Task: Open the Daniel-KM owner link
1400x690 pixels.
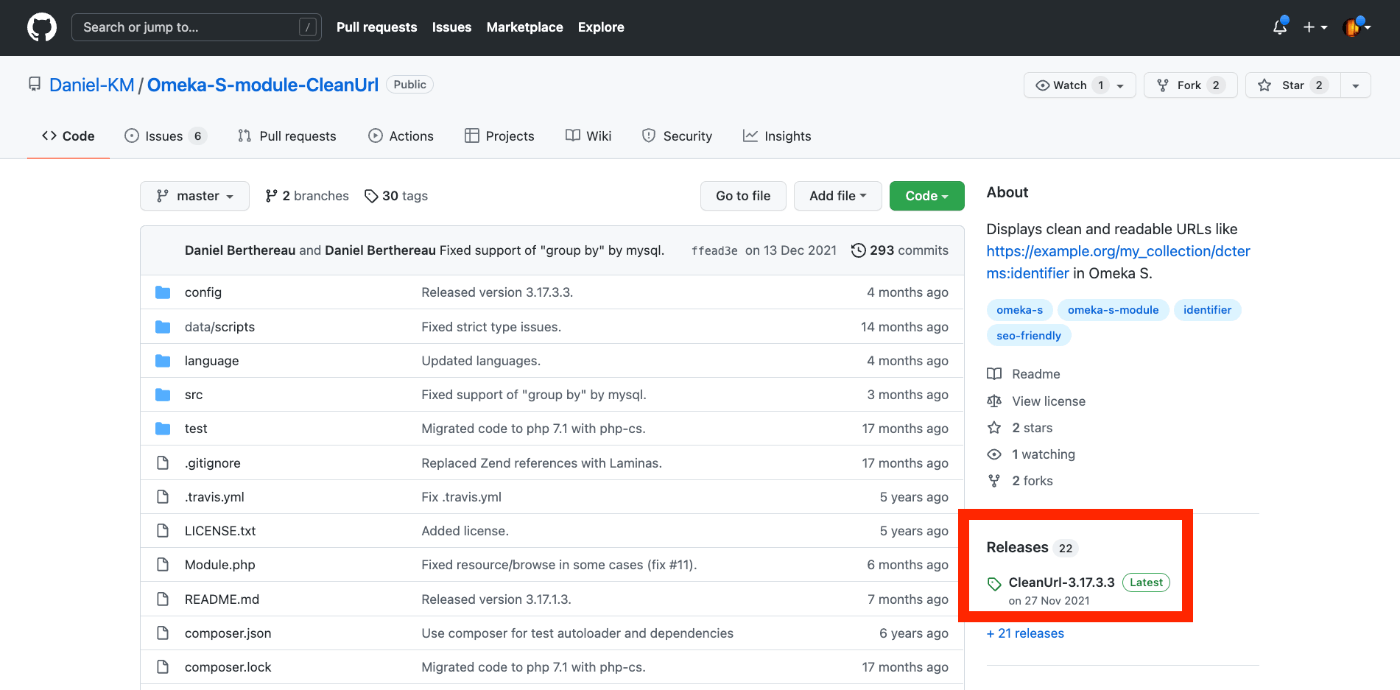Action: pos(92,85)
